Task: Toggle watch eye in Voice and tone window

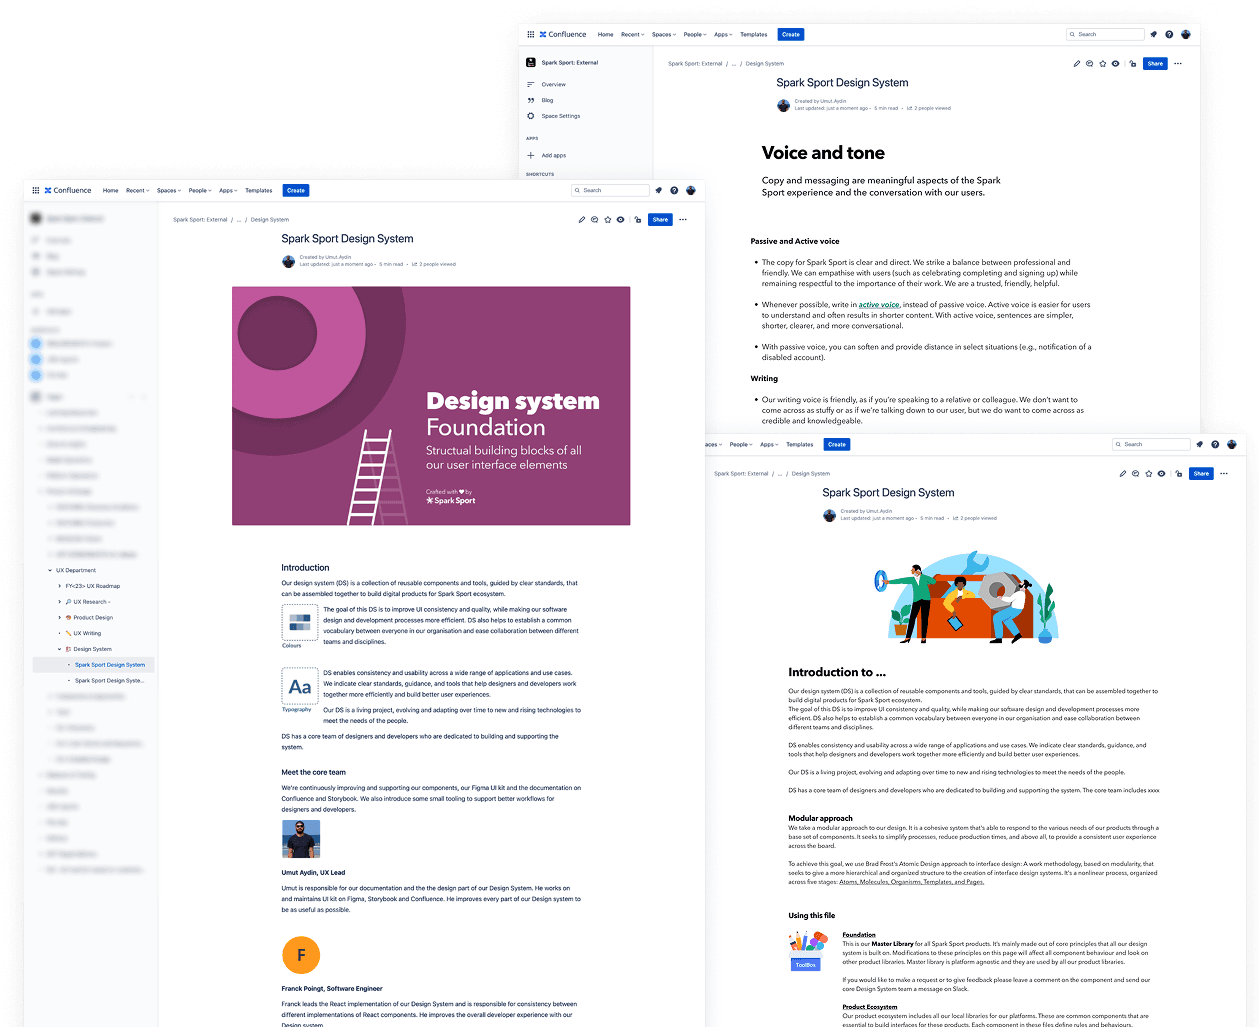Action: (x=1116, y=64)
